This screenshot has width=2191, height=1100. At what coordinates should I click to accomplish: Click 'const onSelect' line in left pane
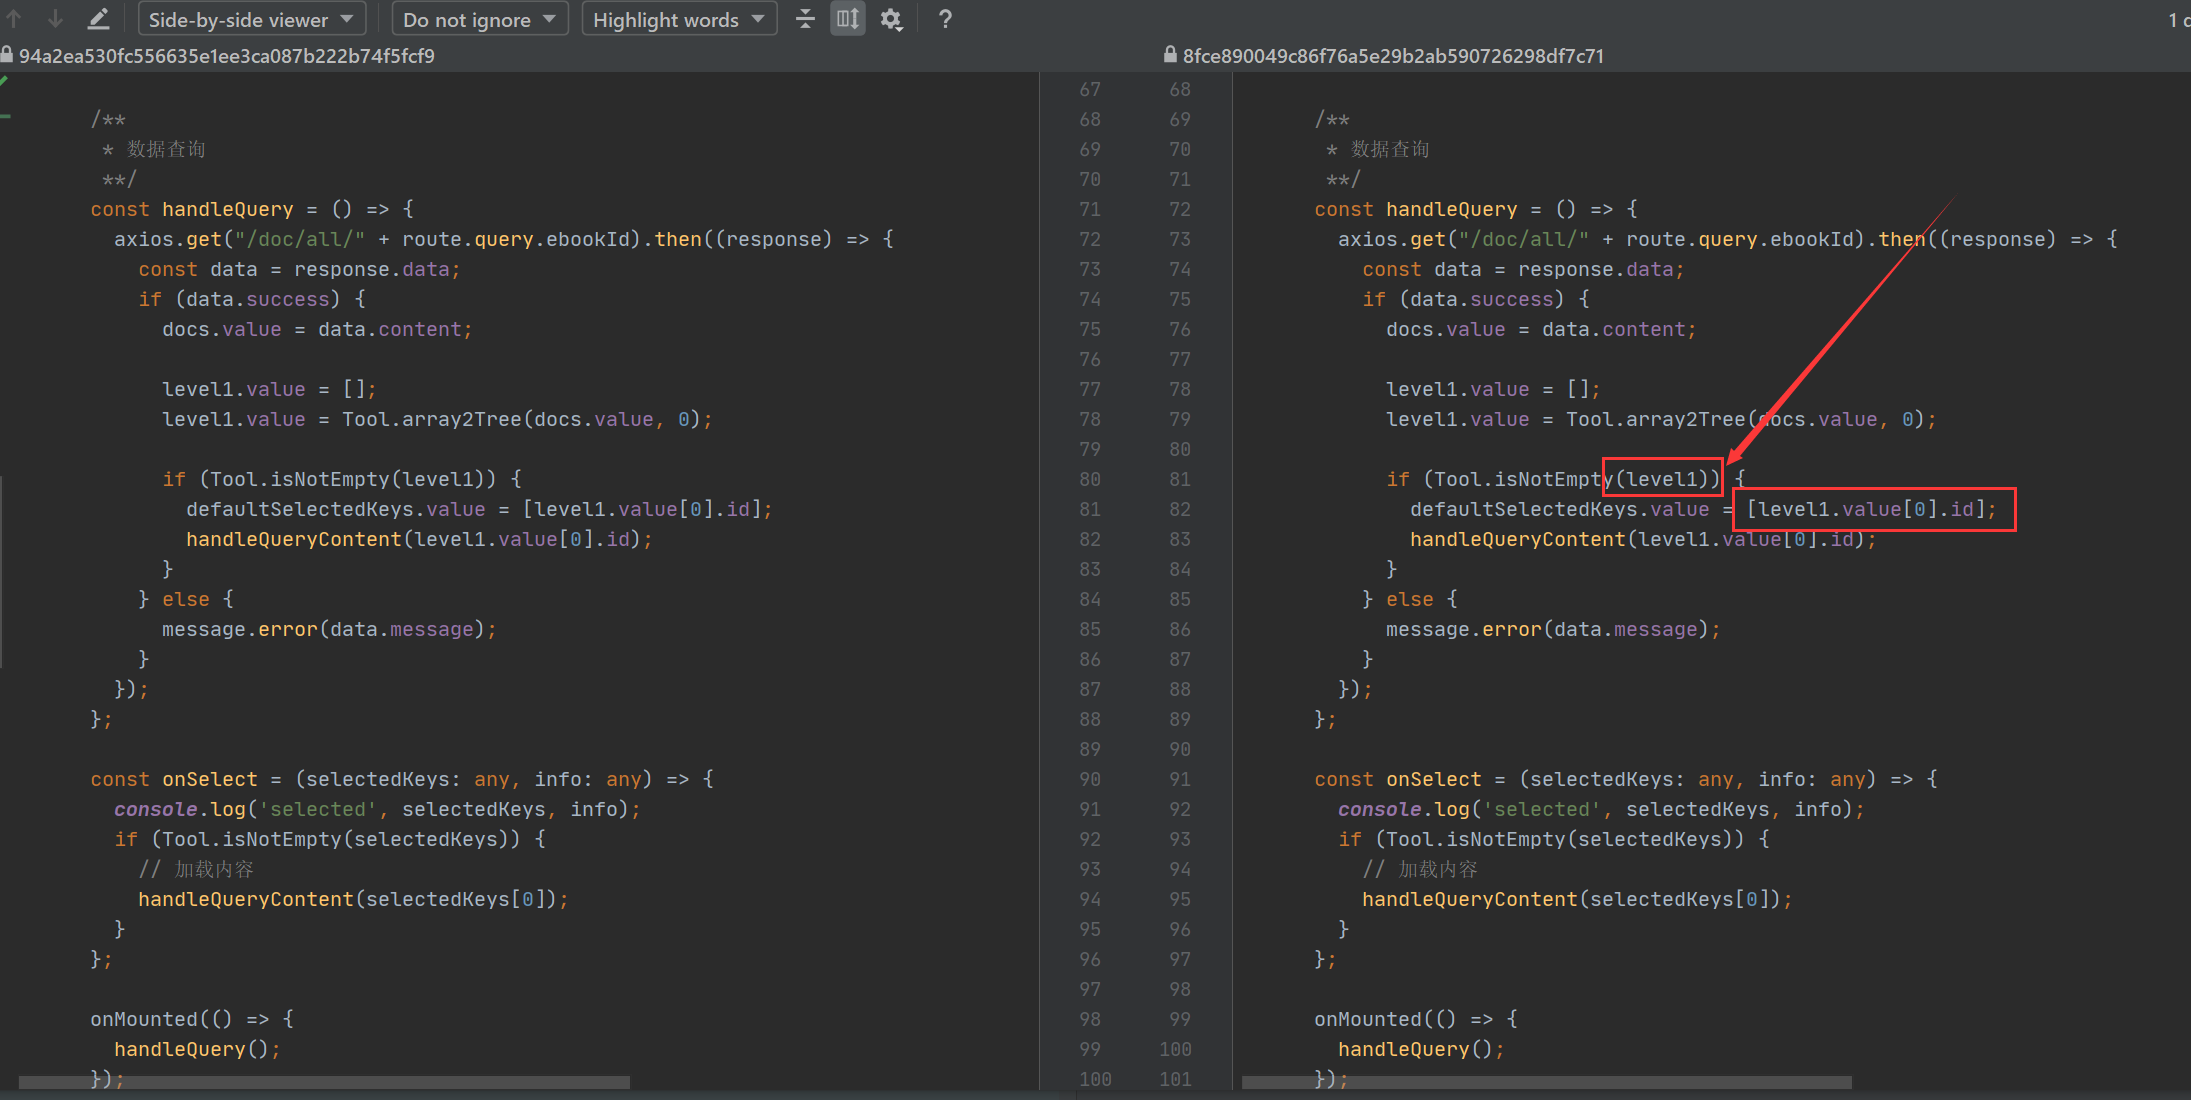click(x=402, y=779)
